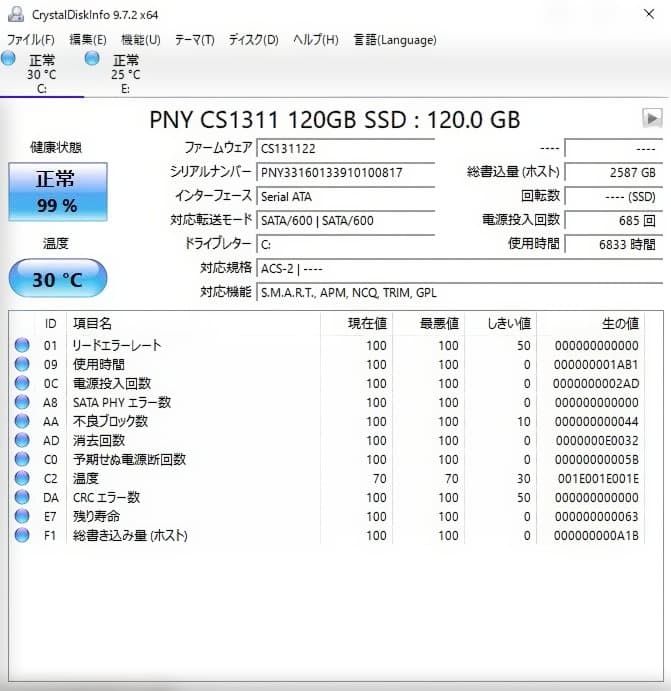Screen dimensions: 671x691
Task: Click raw value 0000000E0032
Action: (x=597, y=441)
